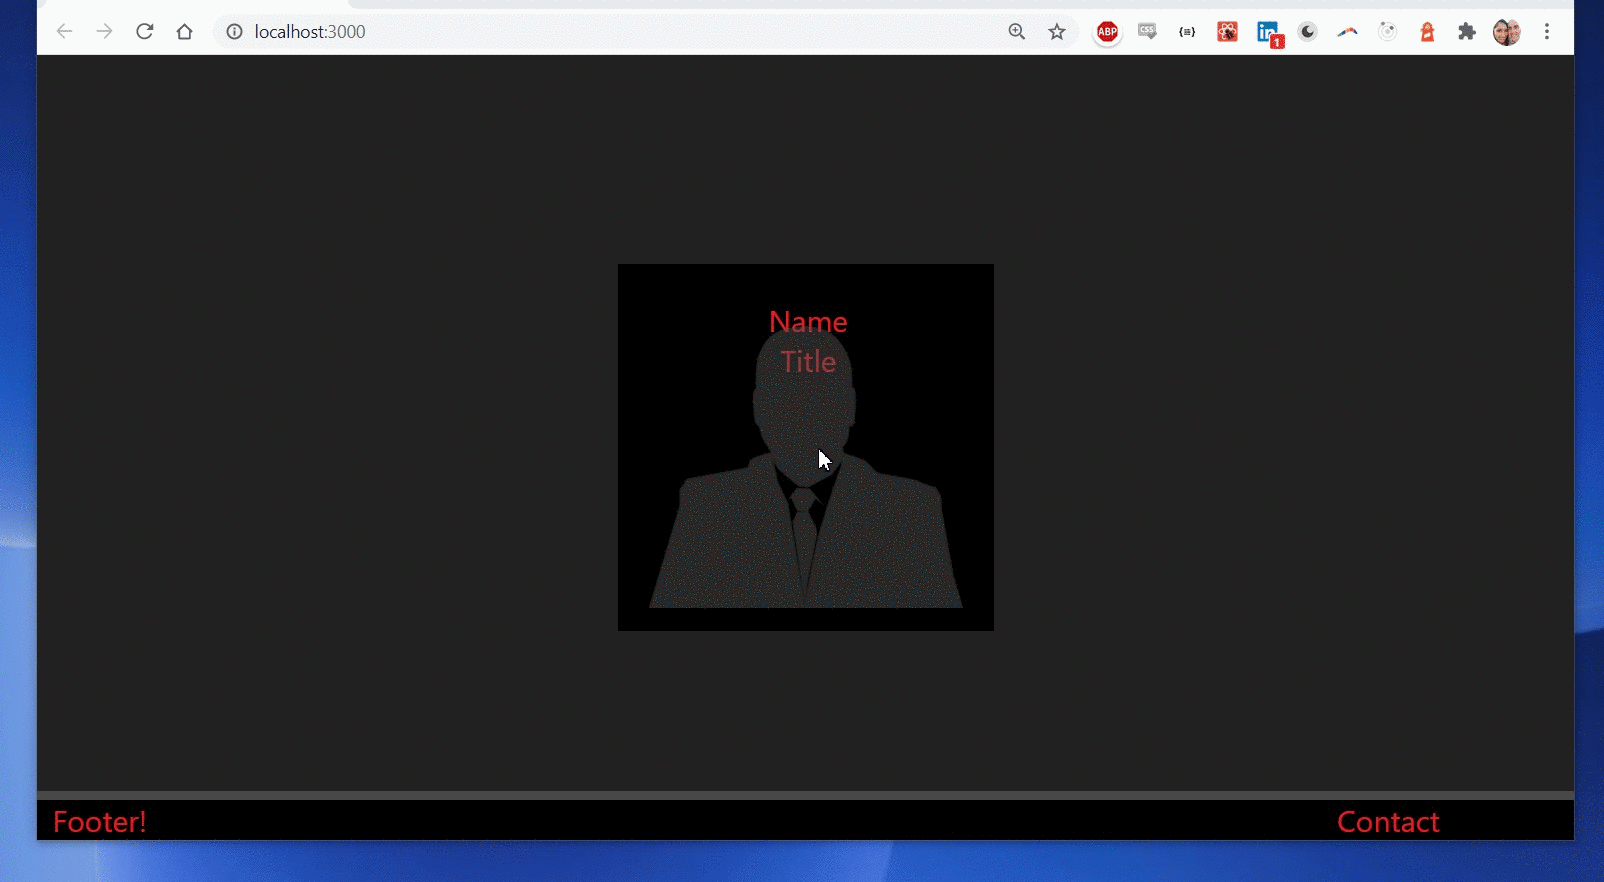Click the red 'Name' text on the card
This screenshot has height=882, width=1604.
point(808,321)
